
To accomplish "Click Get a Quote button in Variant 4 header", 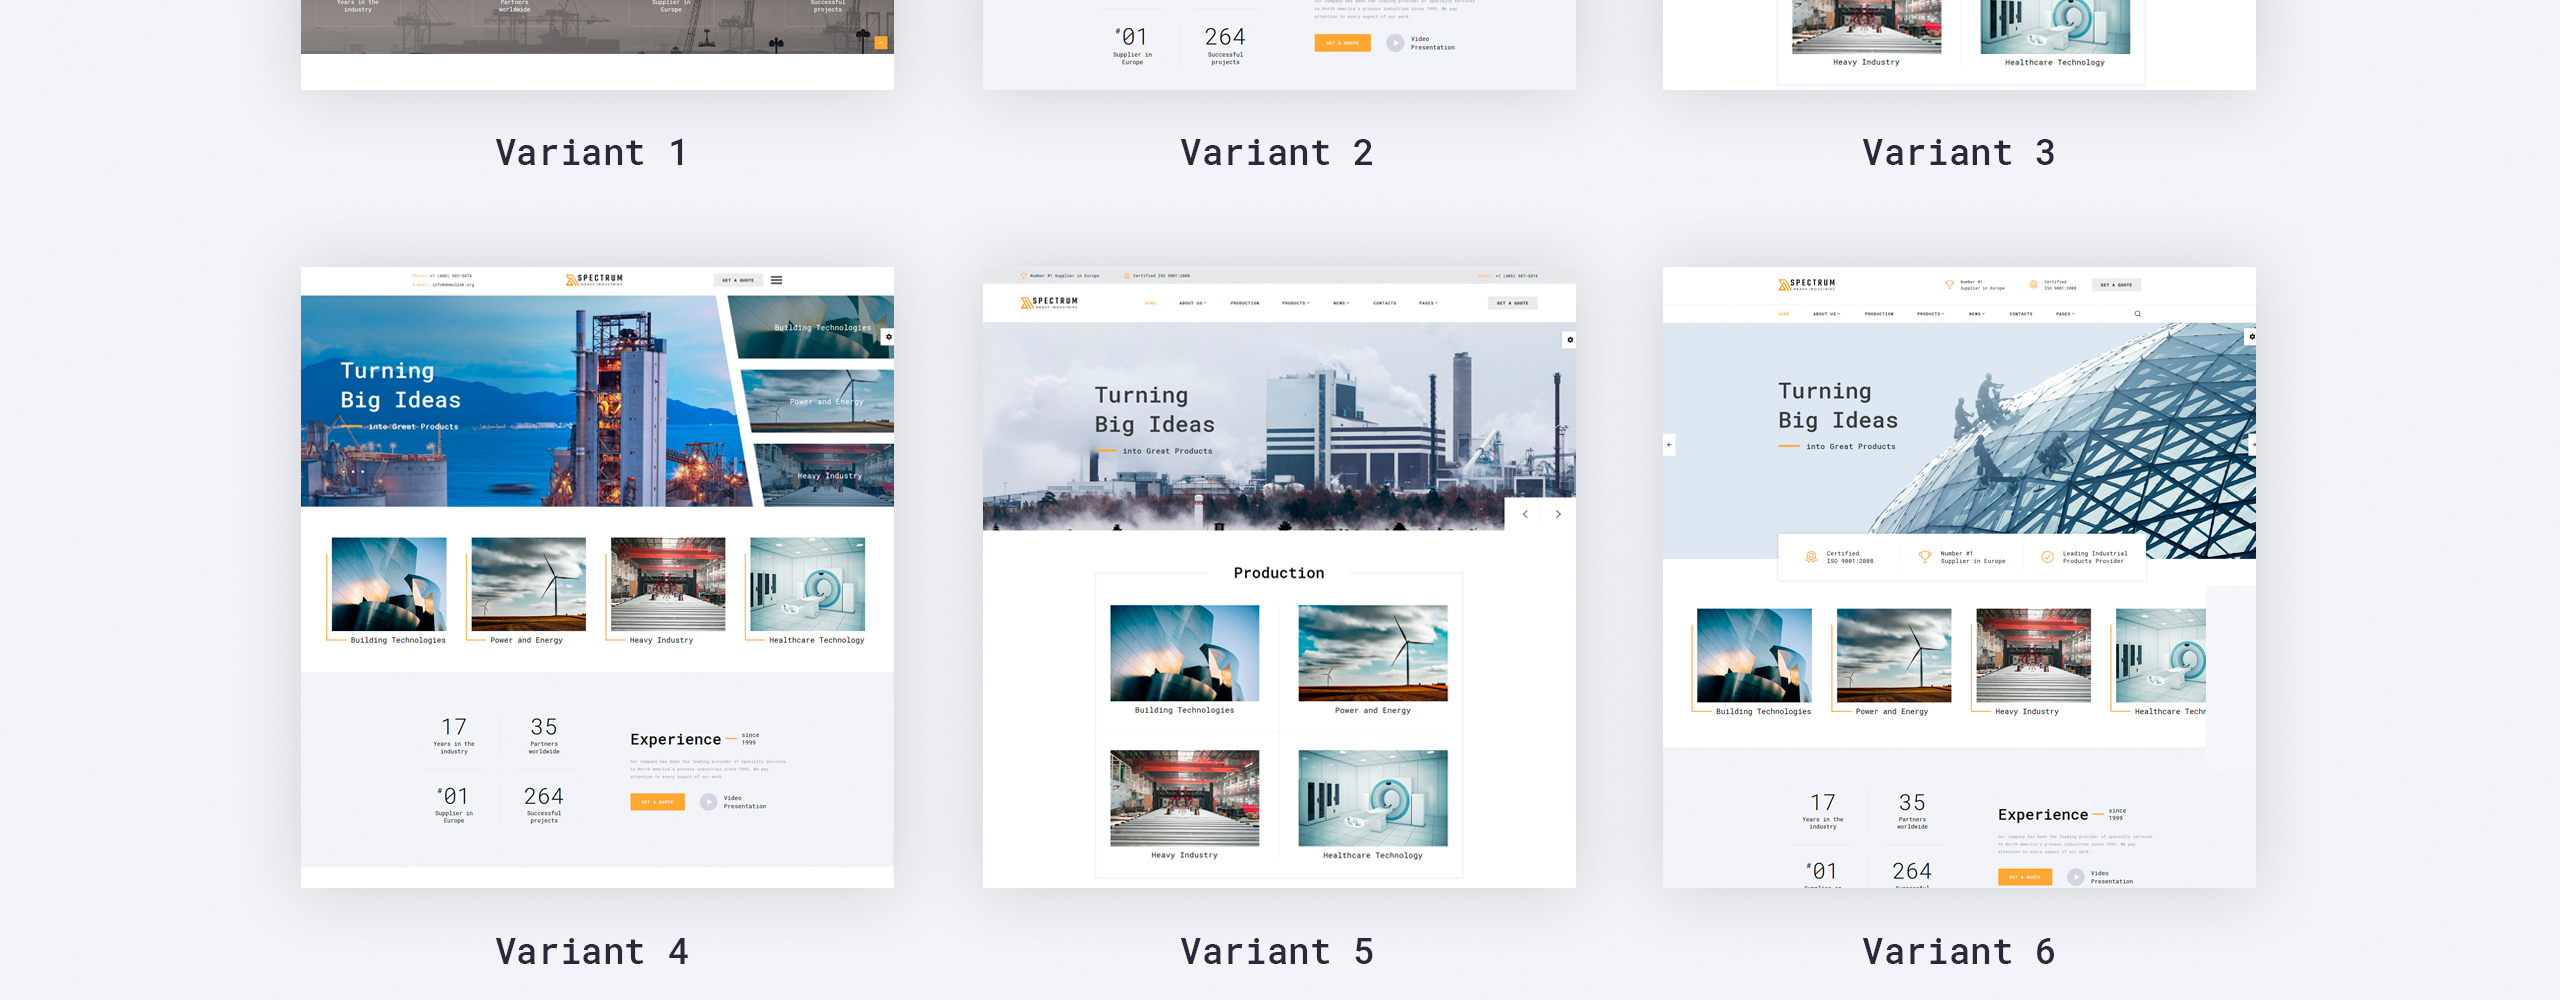I will pos(738,280).
